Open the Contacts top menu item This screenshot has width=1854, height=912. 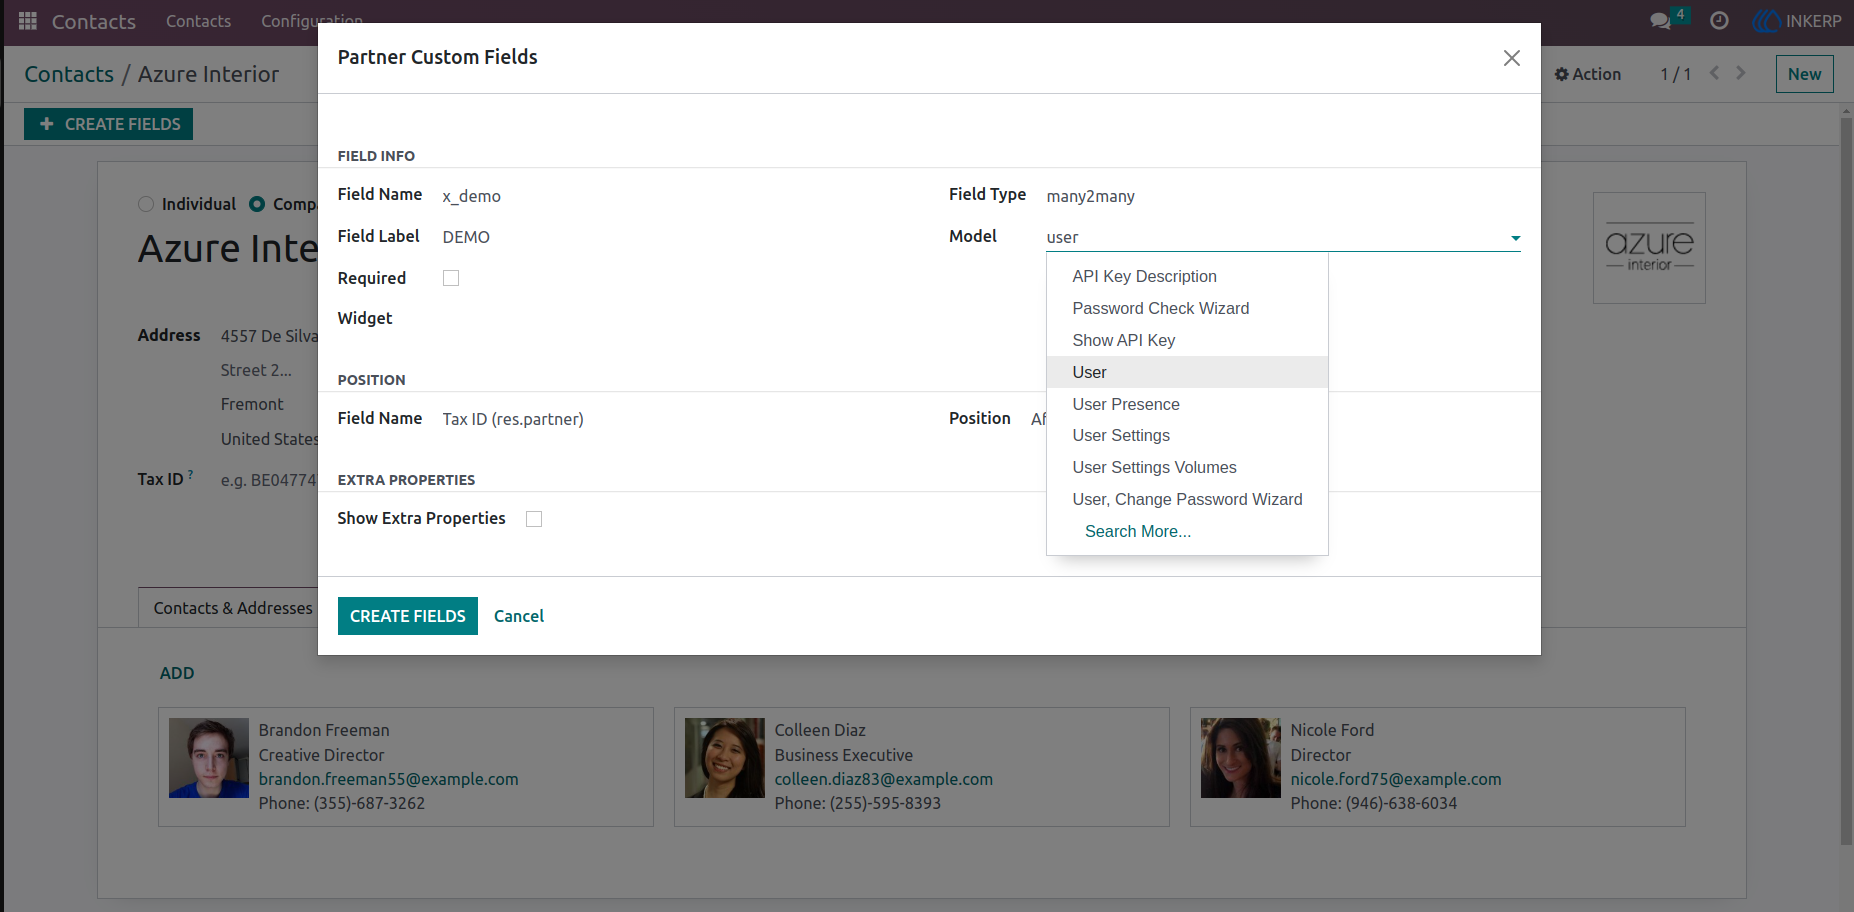click(x=198, y=21)
